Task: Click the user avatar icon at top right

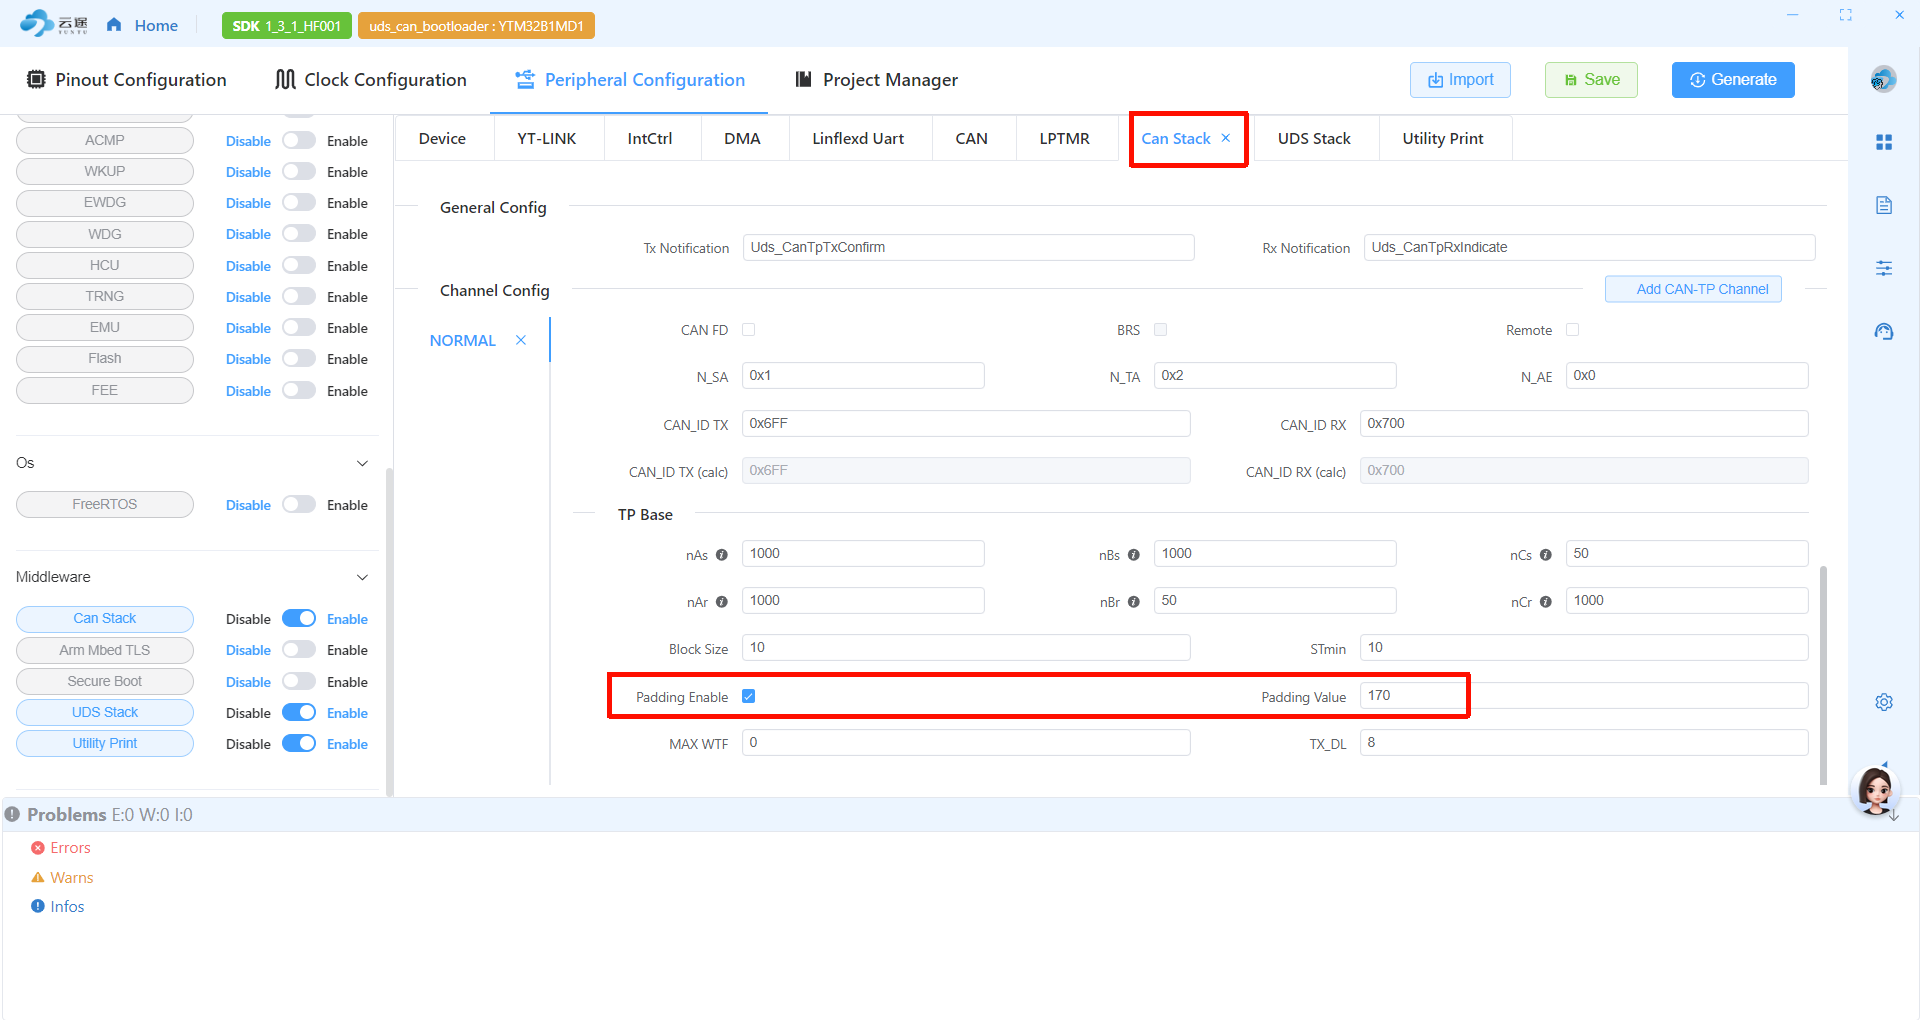Action: coord(1883,80)
